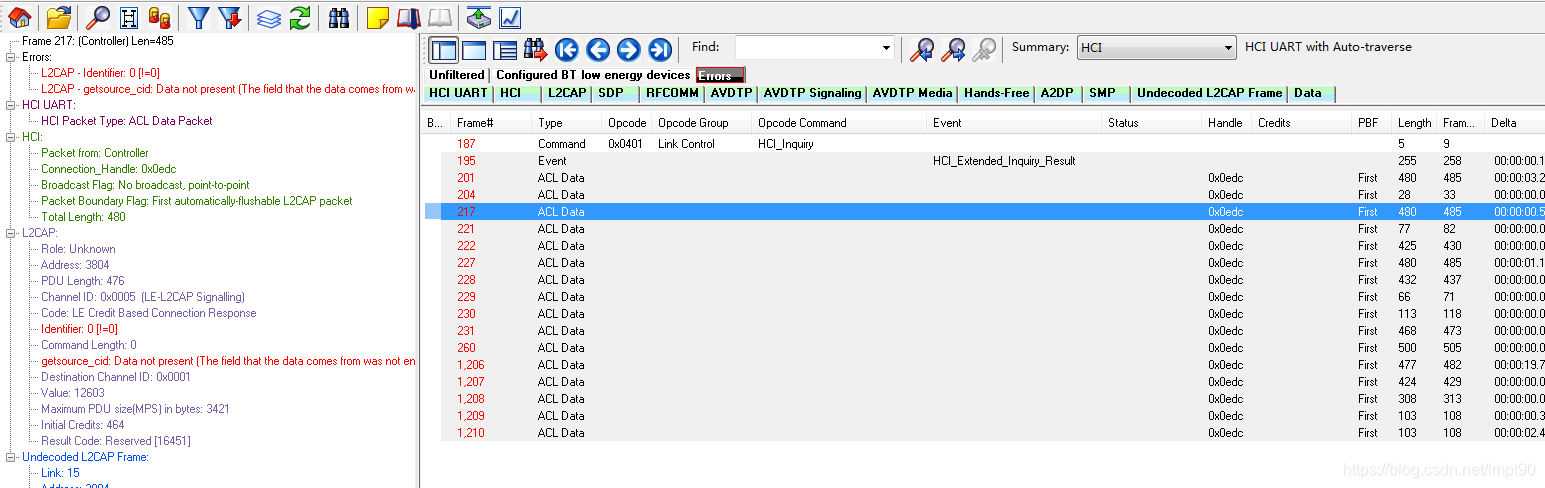Collapse the L2CAP tree node
This screenshot has width=1545, height=488.
12,233
